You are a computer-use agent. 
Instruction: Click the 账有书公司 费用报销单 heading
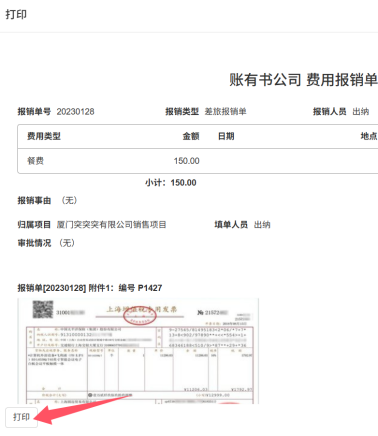point(303,80)
